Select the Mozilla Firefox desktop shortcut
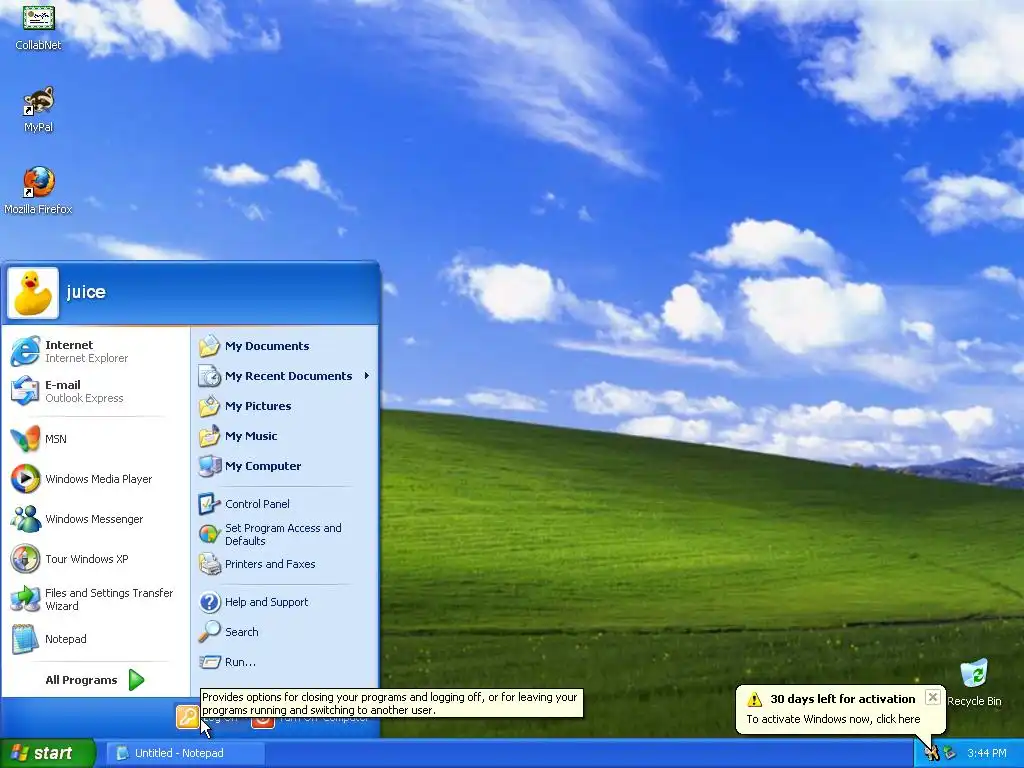The image size is (1024, 768). coord(39,190)
